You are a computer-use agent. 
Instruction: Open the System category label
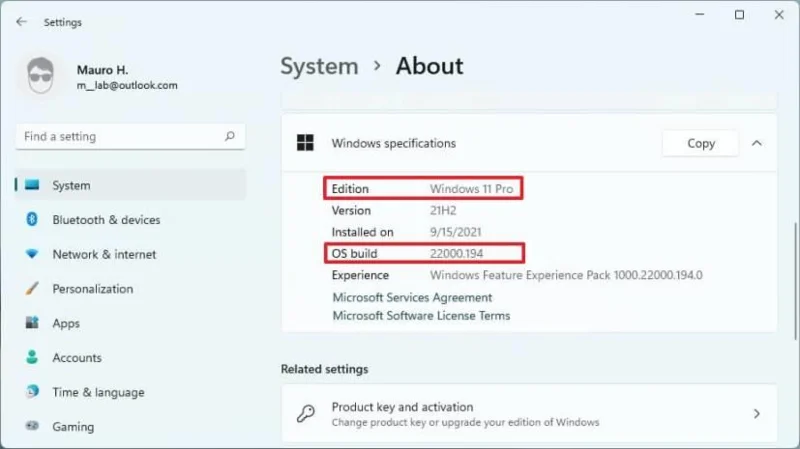click(x=71, y=186)
